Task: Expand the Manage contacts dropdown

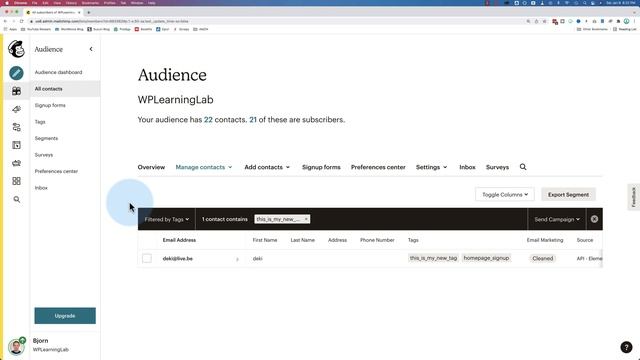Action: [x=204, y=167]
